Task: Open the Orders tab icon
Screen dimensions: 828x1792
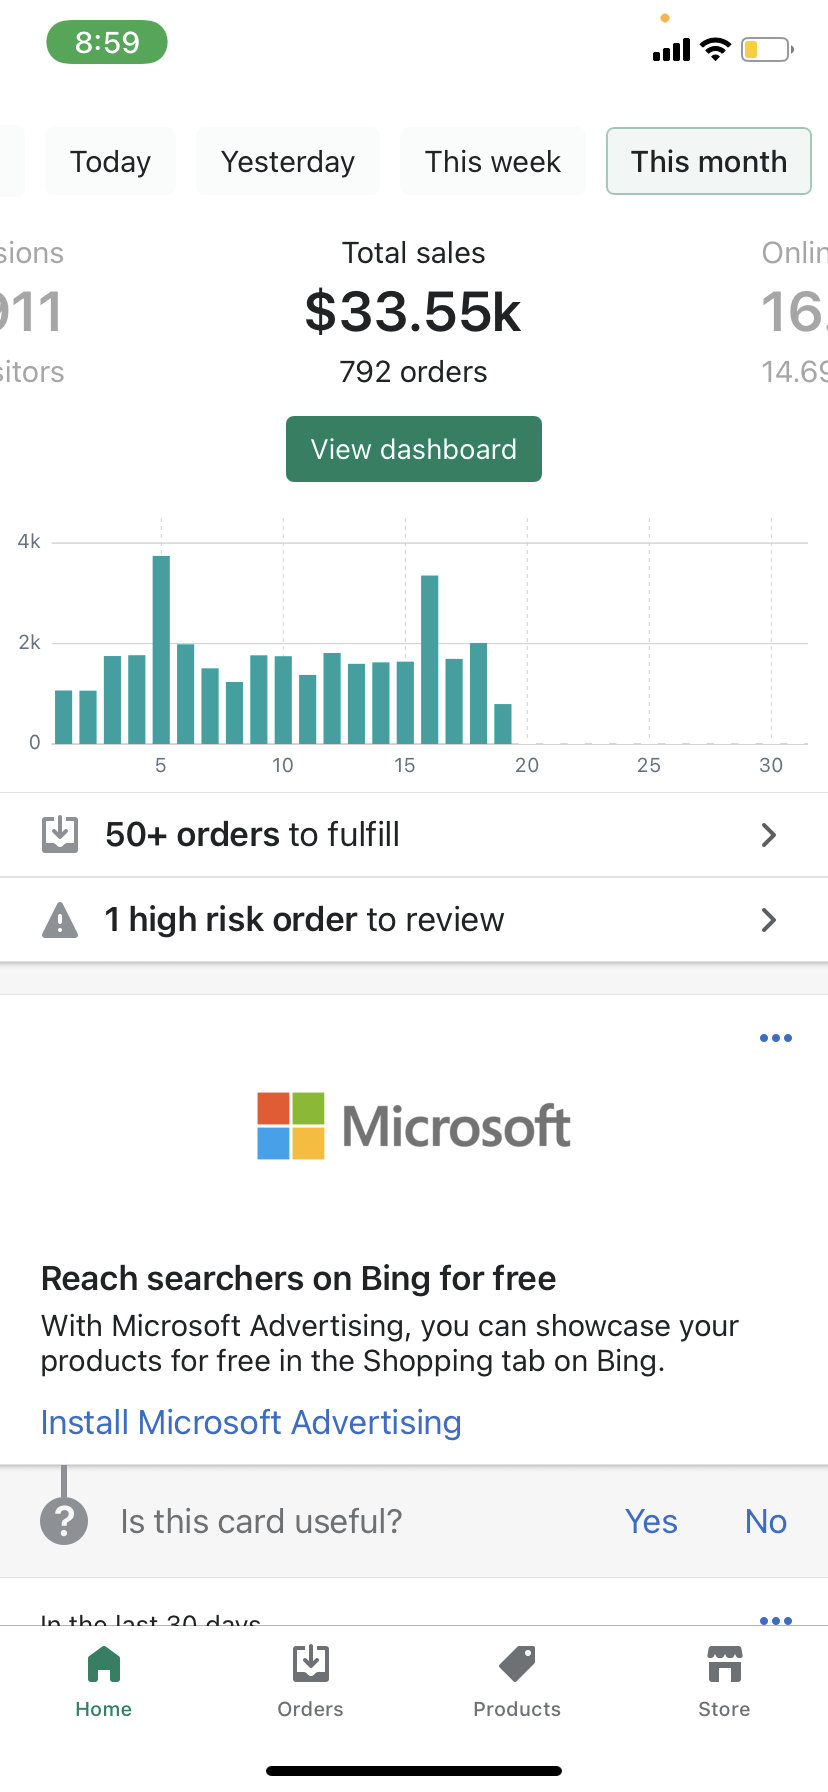Action: [311, 1665]
